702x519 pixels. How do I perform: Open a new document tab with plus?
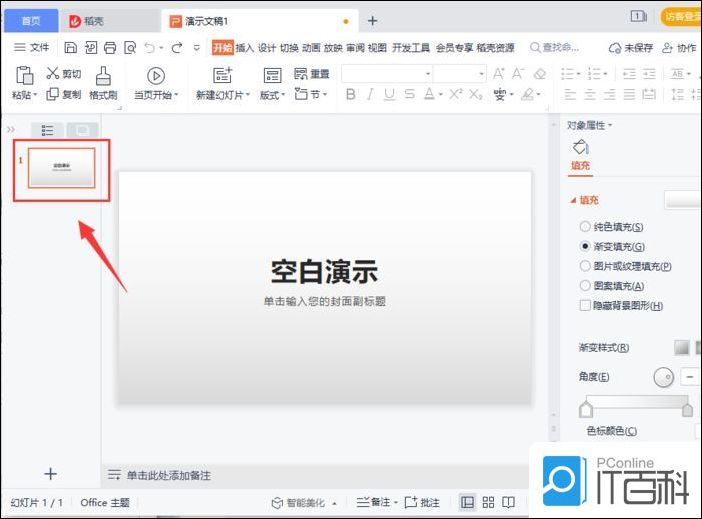point(372,21)
